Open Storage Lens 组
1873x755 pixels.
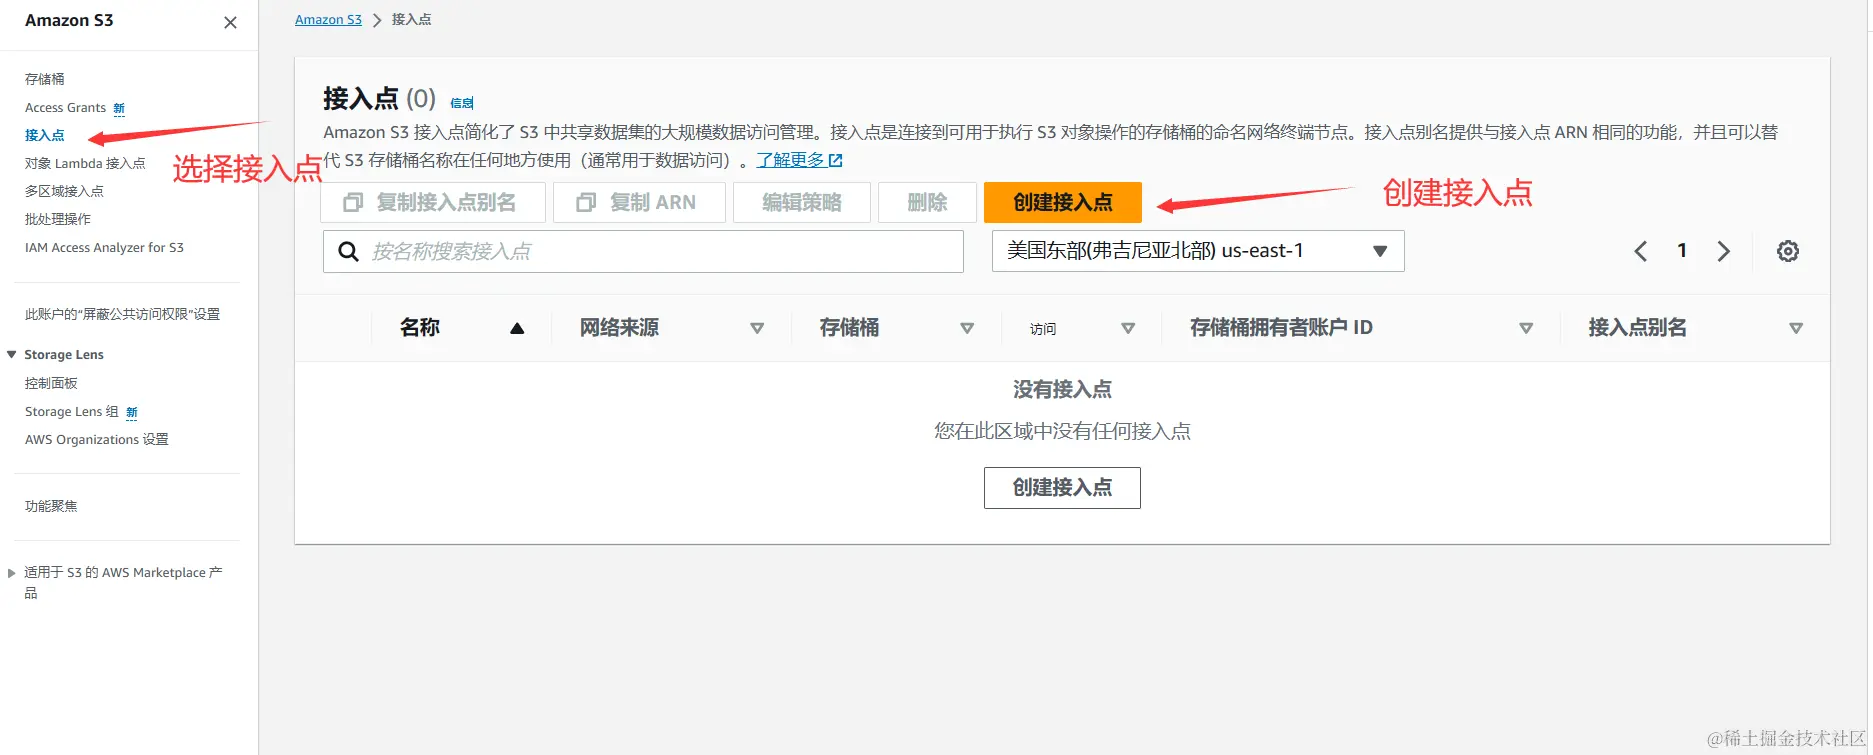[72, 411]
